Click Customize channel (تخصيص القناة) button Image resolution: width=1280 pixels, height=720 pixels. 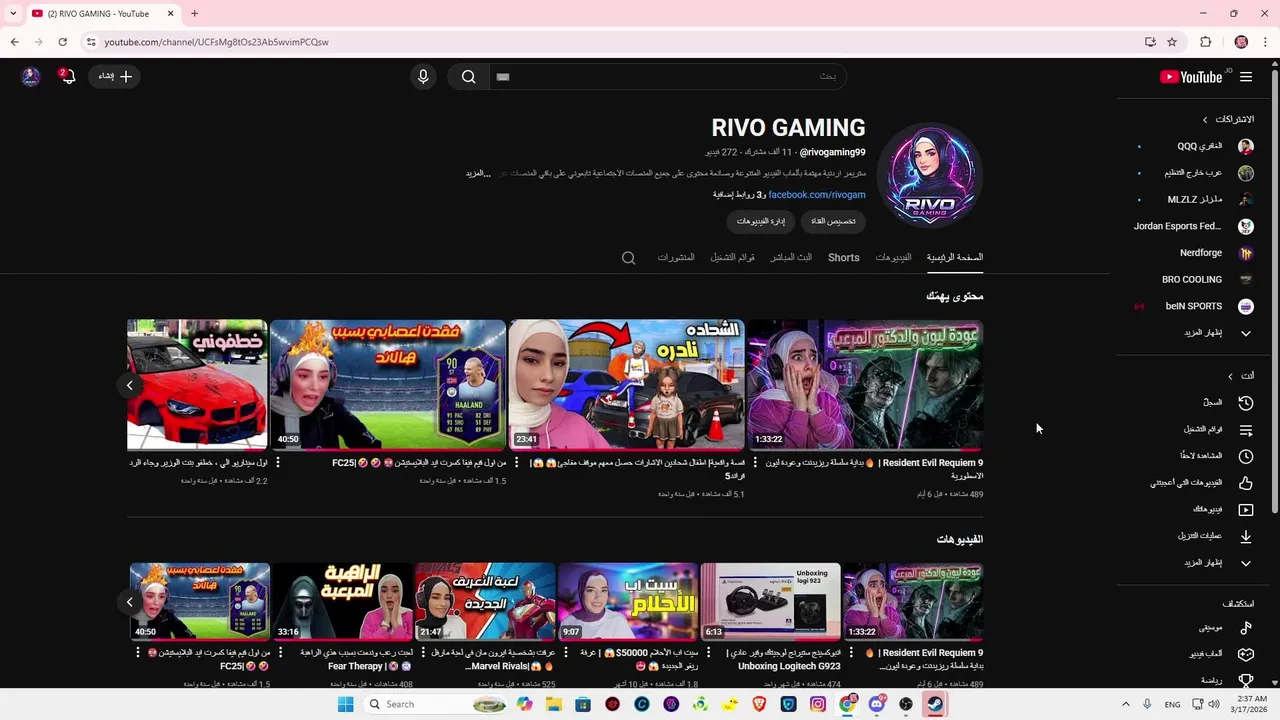tap(833, 221)
